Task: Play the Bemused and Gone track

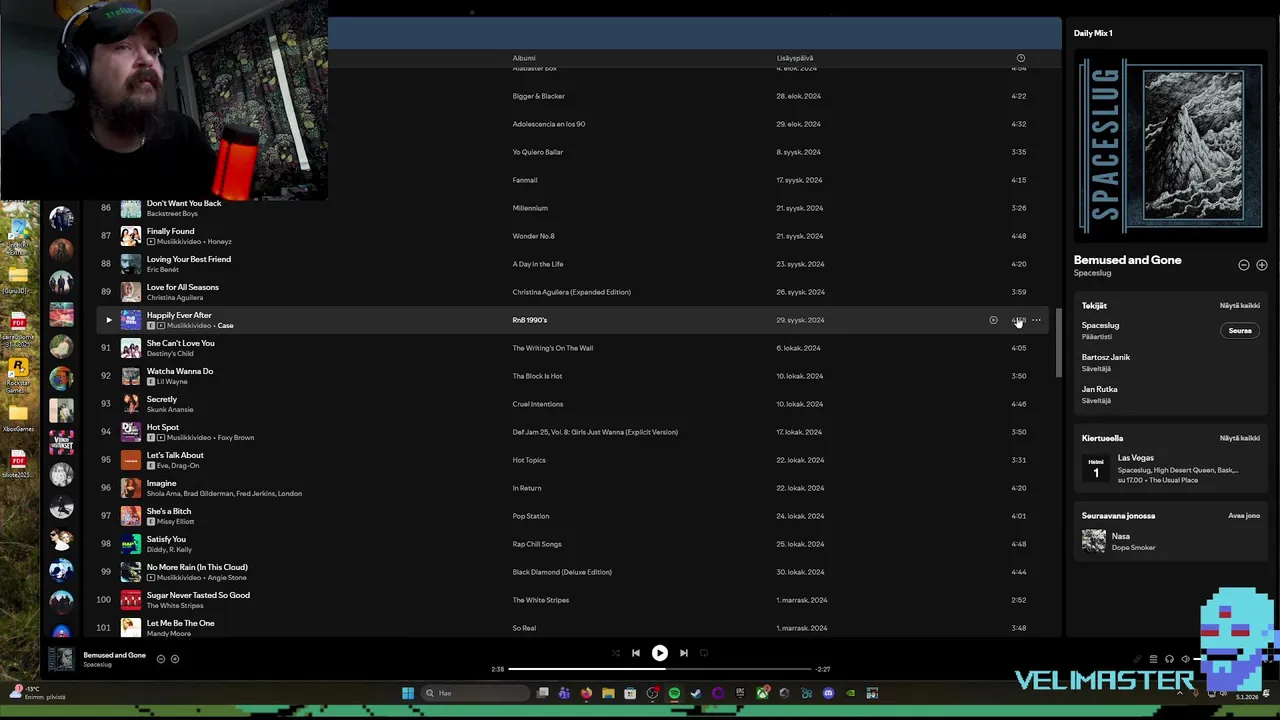Action: [659, 653]
